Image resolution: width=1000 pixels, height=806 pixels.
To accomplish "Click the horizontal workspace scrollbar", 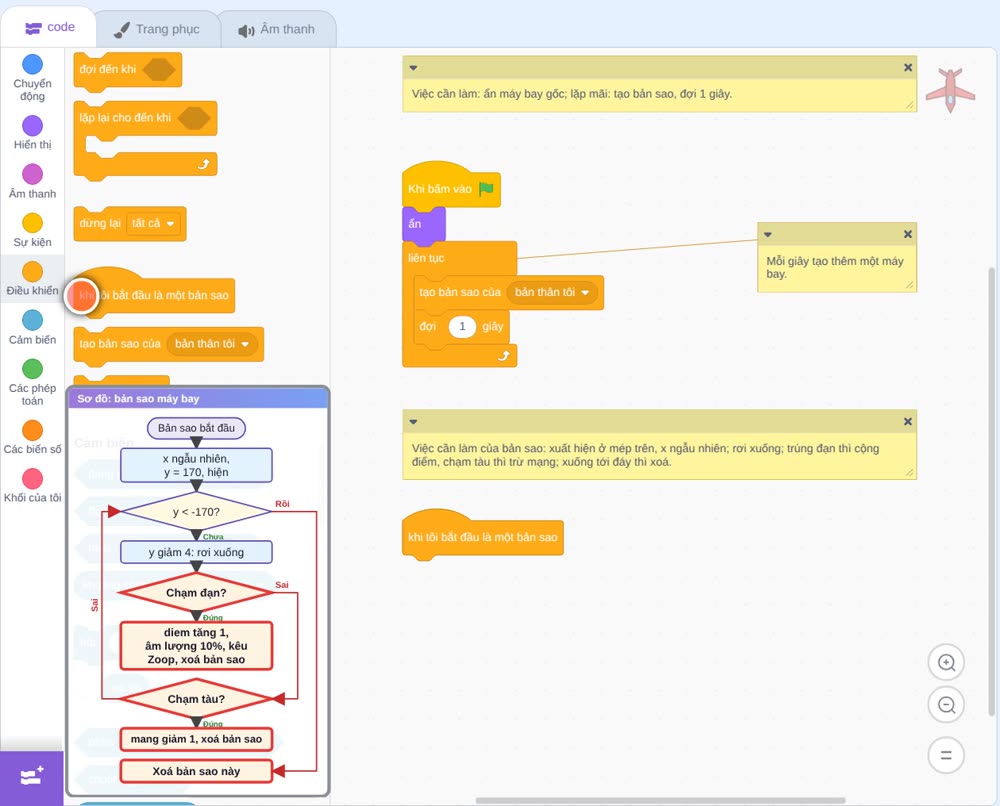I will 660,800.
